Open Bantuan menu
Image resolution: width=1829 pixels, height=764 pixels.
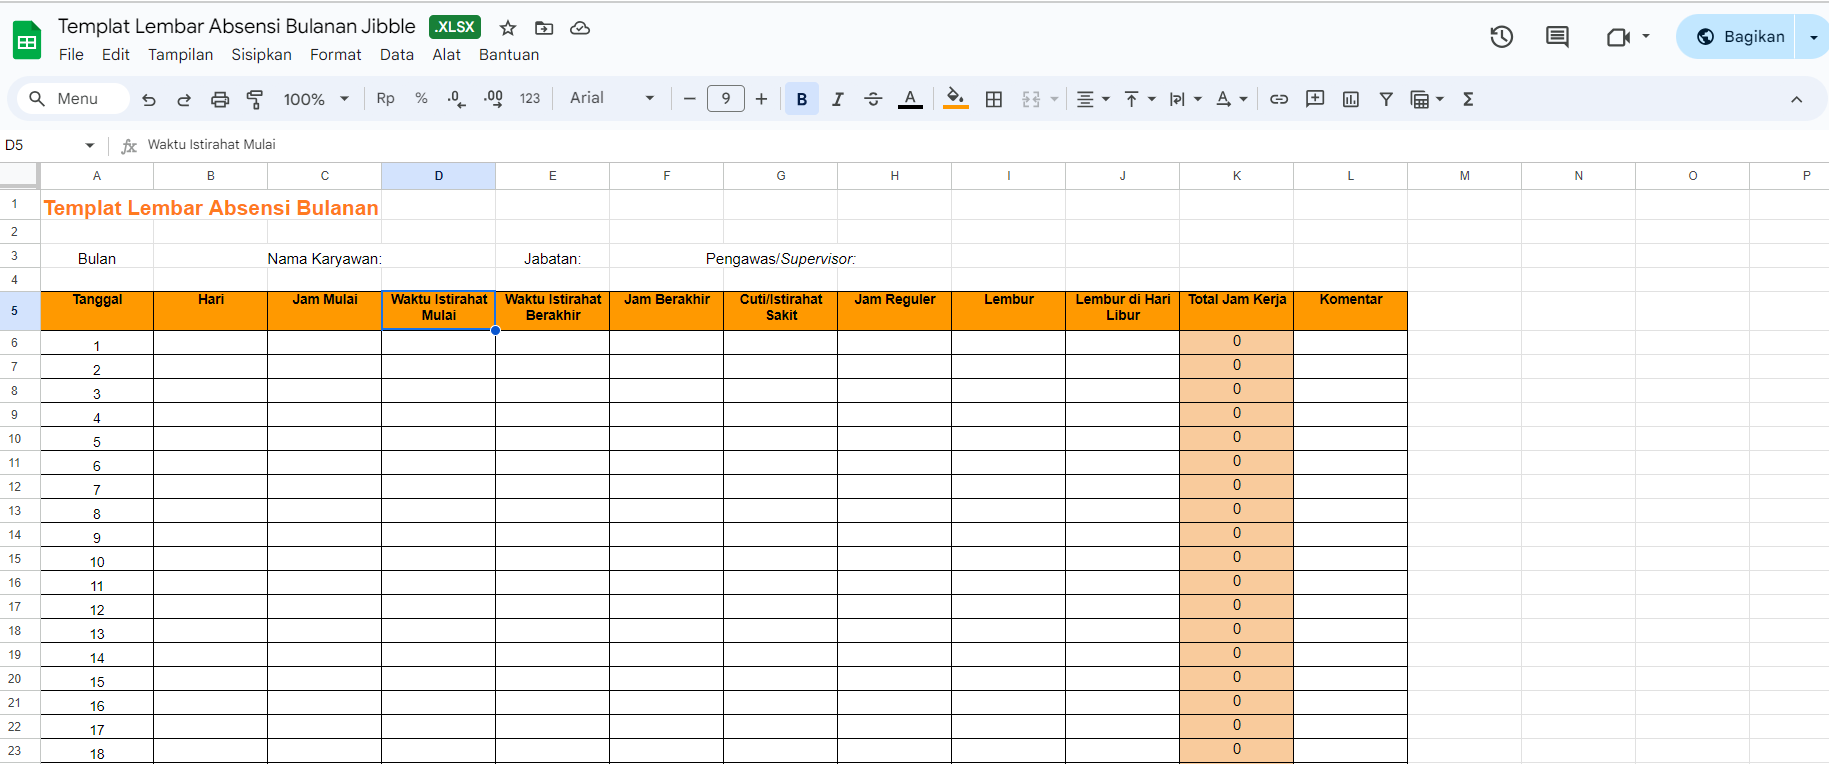(x=509, y=55)
